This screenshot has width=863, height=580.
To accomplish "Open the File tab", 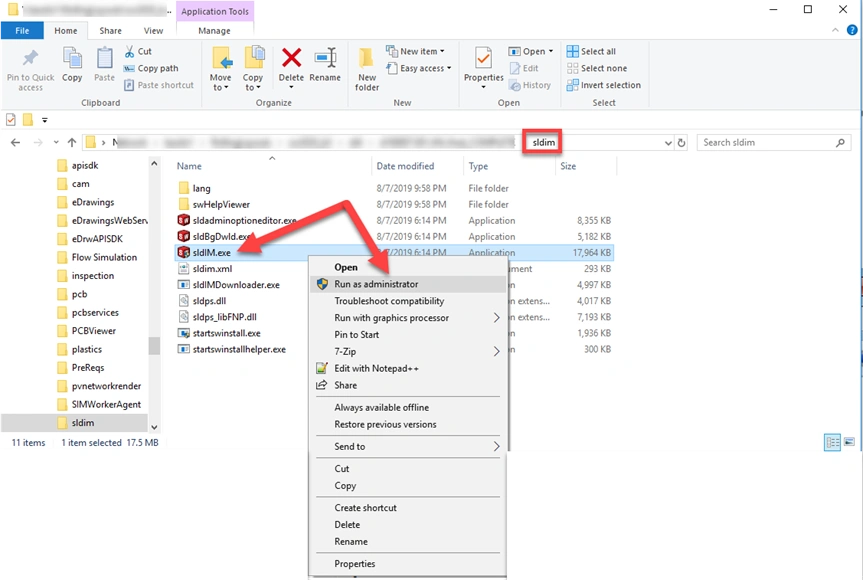I will [22, 31].
